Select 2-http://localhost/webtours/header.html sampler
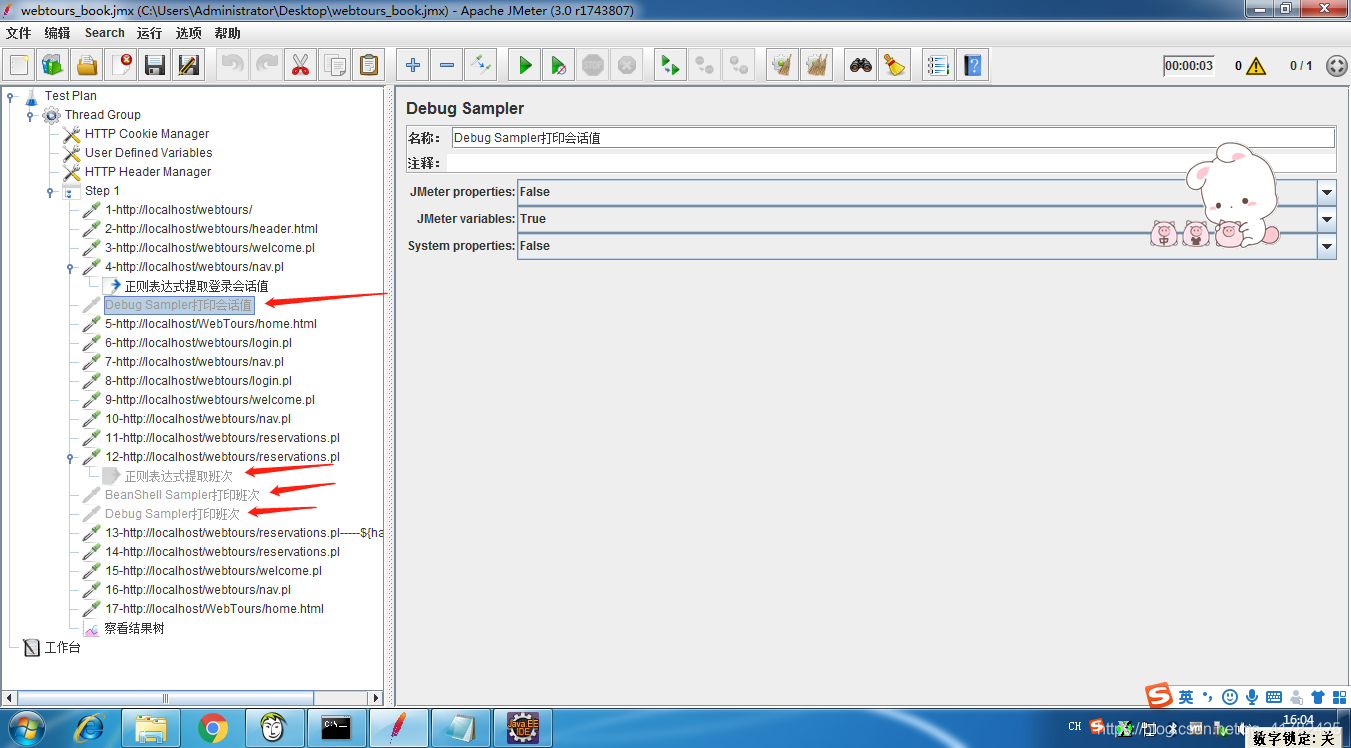This screenshot has height=748, width=1351. (x=211, y=229)
